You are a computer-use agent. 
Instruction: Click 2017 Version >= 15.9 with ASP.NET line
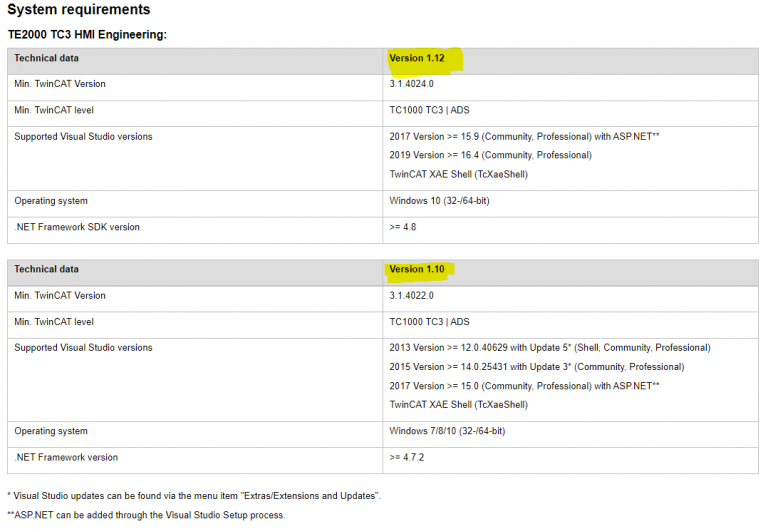click(524, 137)
